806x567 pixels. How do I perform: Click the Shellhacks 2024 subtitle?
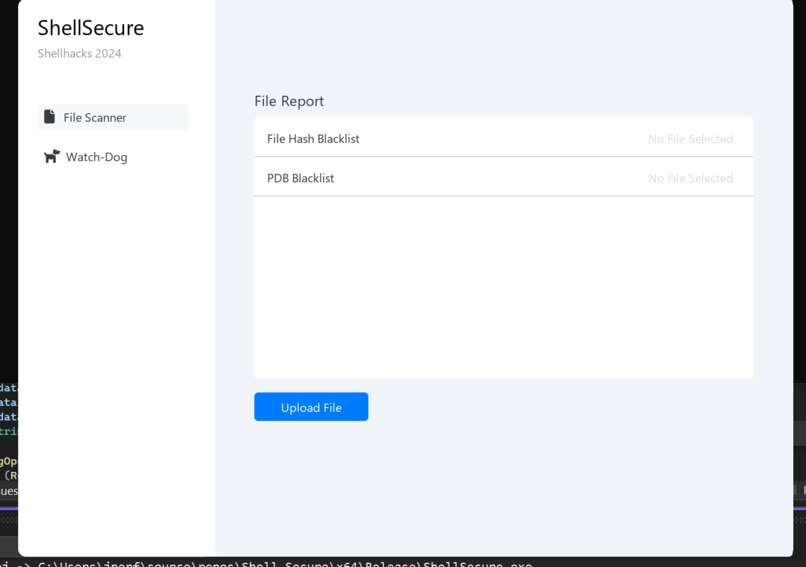pos(79,53)
